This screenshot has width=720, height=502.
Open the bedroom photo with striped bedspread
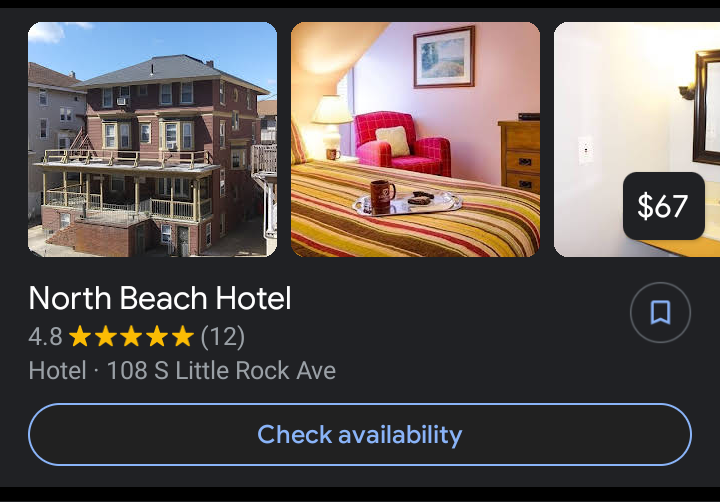point(416,139)
